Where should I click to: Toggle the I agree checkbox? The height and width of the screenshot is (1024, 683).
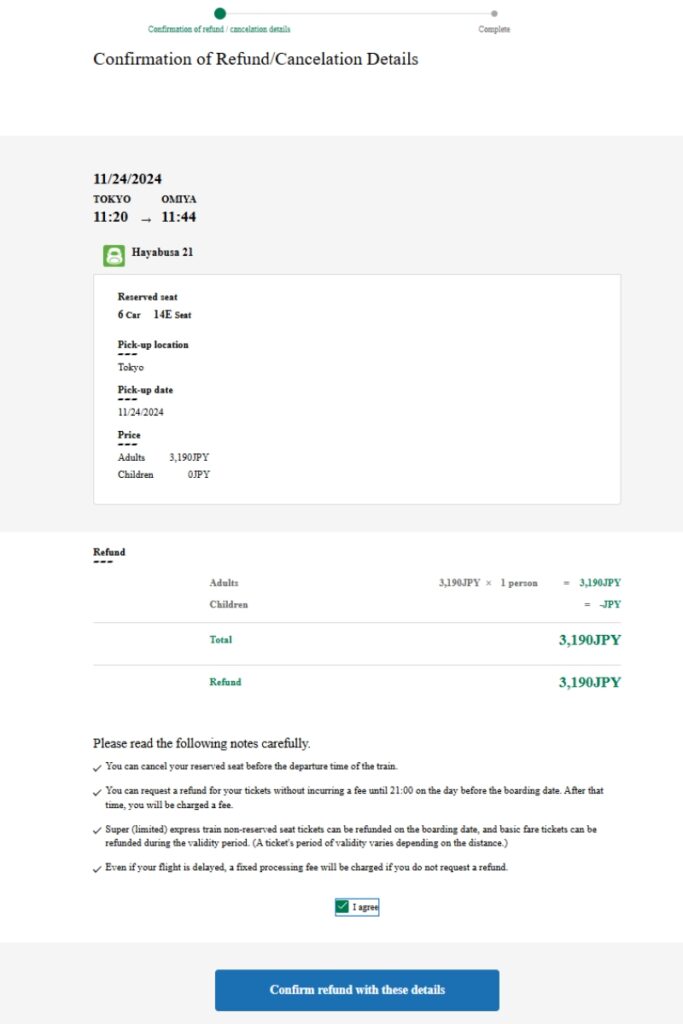[342, 907]
